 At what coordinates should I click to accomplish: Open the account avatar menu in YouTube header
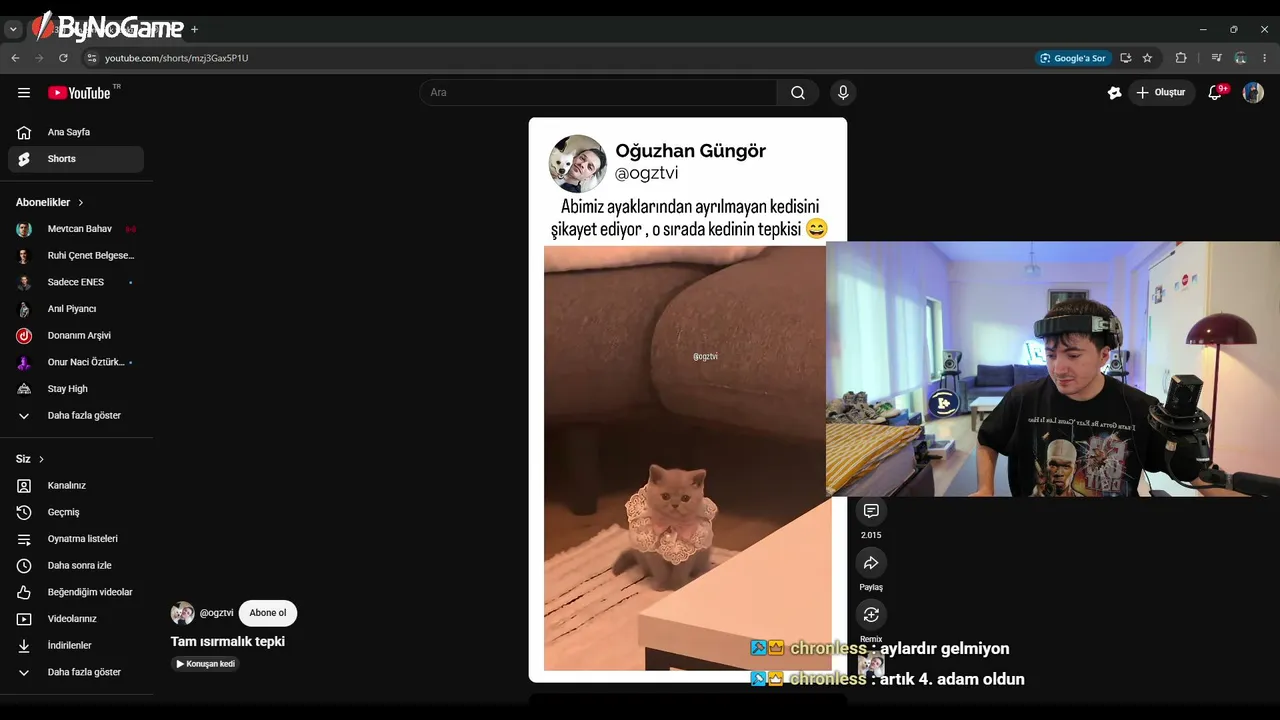click(x=1253, y=93)
